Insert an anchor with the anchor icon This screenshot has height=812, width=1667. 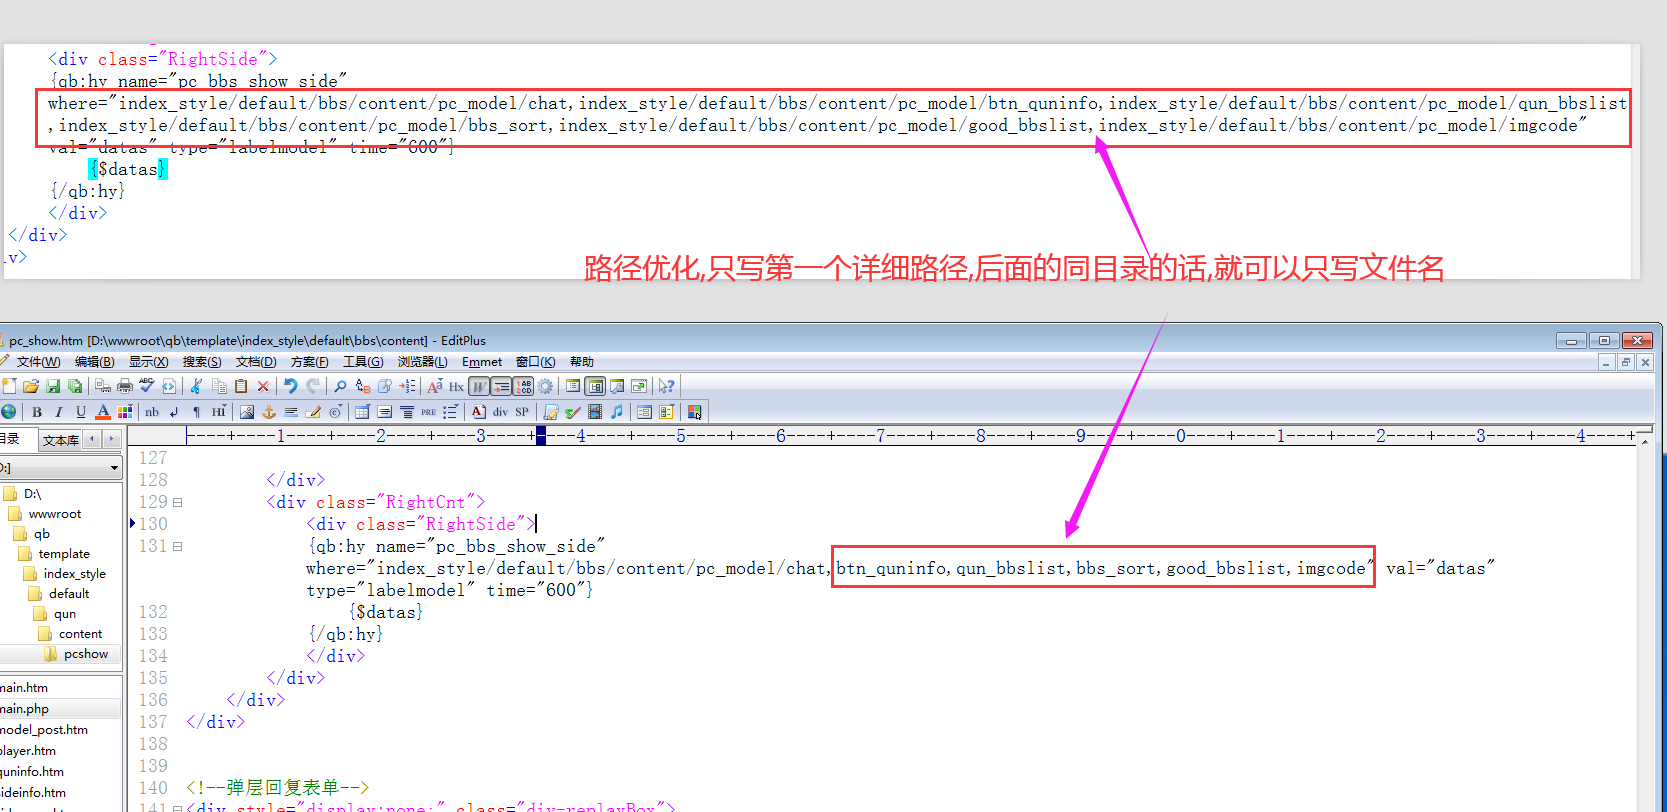pyautogui.click(x=268, y=412)
